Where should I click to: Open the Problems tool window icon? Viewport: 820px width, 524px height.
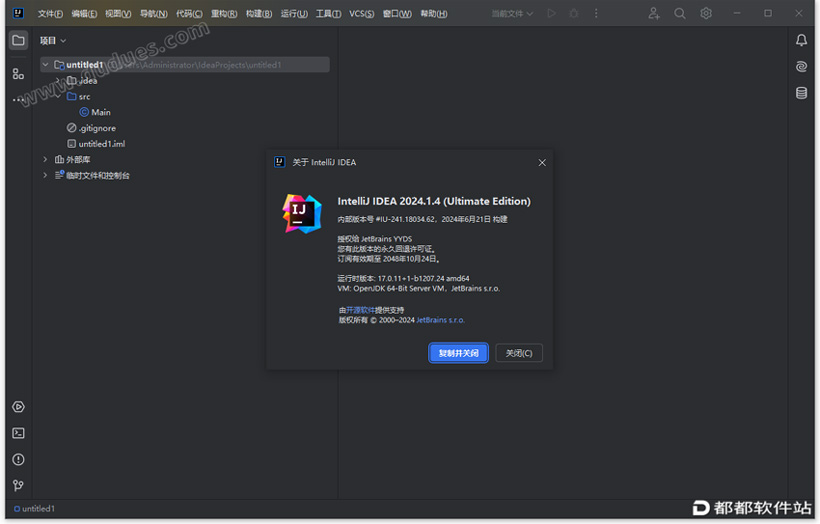[18, 459]
